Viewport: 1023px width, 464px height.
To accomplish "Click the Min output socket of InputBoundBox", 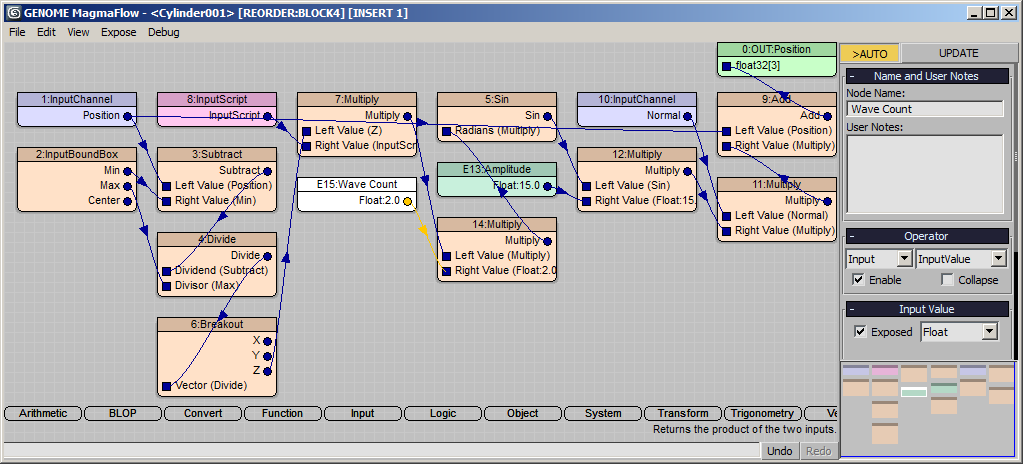I will (x=127, y=171).
